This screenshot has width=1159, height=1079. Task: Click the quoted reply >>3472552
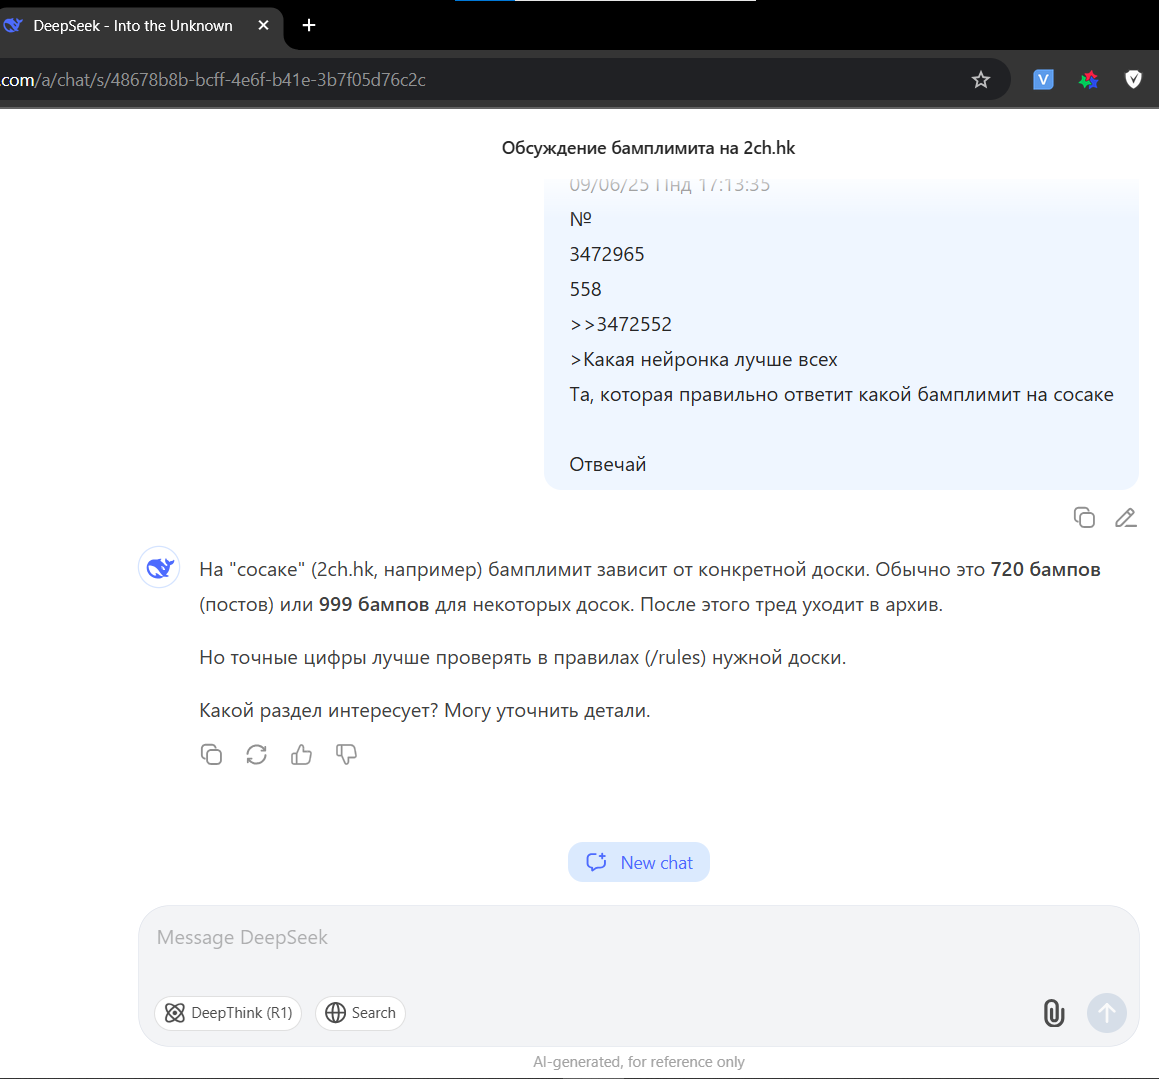(x=620, y=324)
